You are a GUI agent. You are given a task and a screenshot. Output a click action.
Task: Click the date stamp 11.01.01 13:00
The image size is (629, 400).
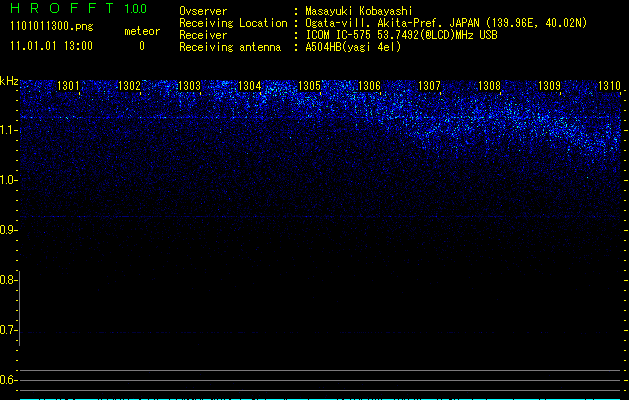click(x=51, y=46)
